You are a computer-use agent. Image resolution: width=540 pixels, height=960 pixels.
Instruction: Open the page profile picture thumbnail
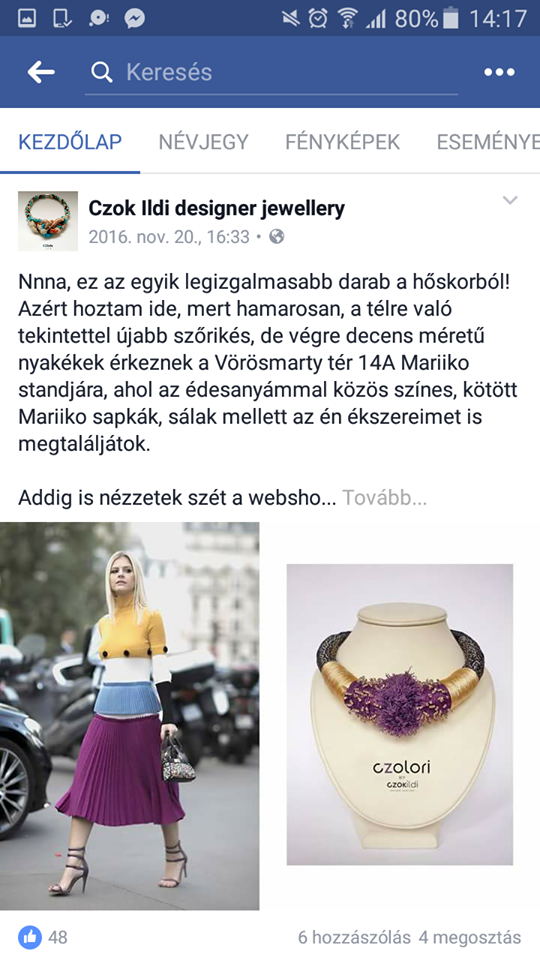point(48,221)
